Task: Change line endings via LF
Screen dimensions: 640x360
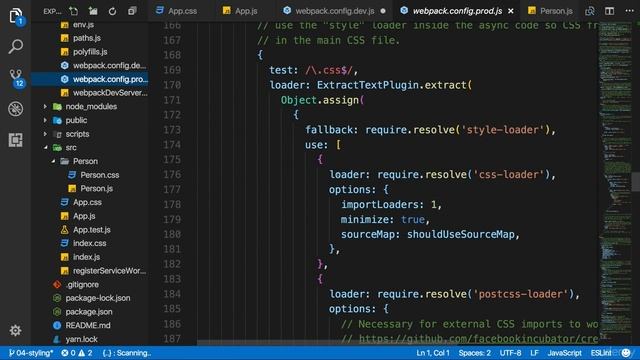Action: tap(534, 353)
